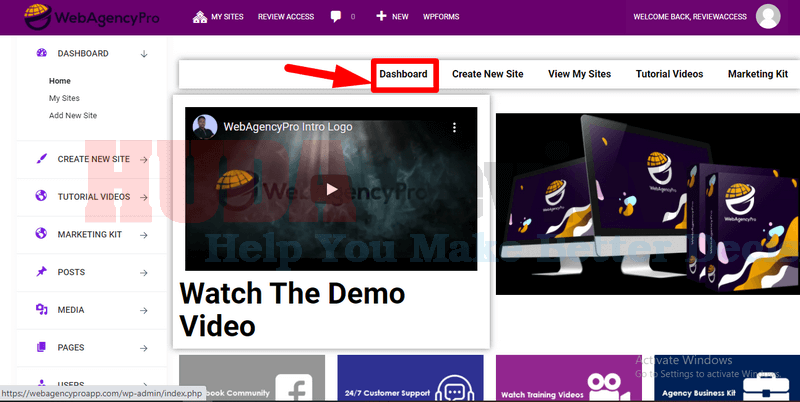Image resolution: width=800 pixels, height=402 pixels.
Task: Open My Sites in the admin bar
Action: [228, 17]
